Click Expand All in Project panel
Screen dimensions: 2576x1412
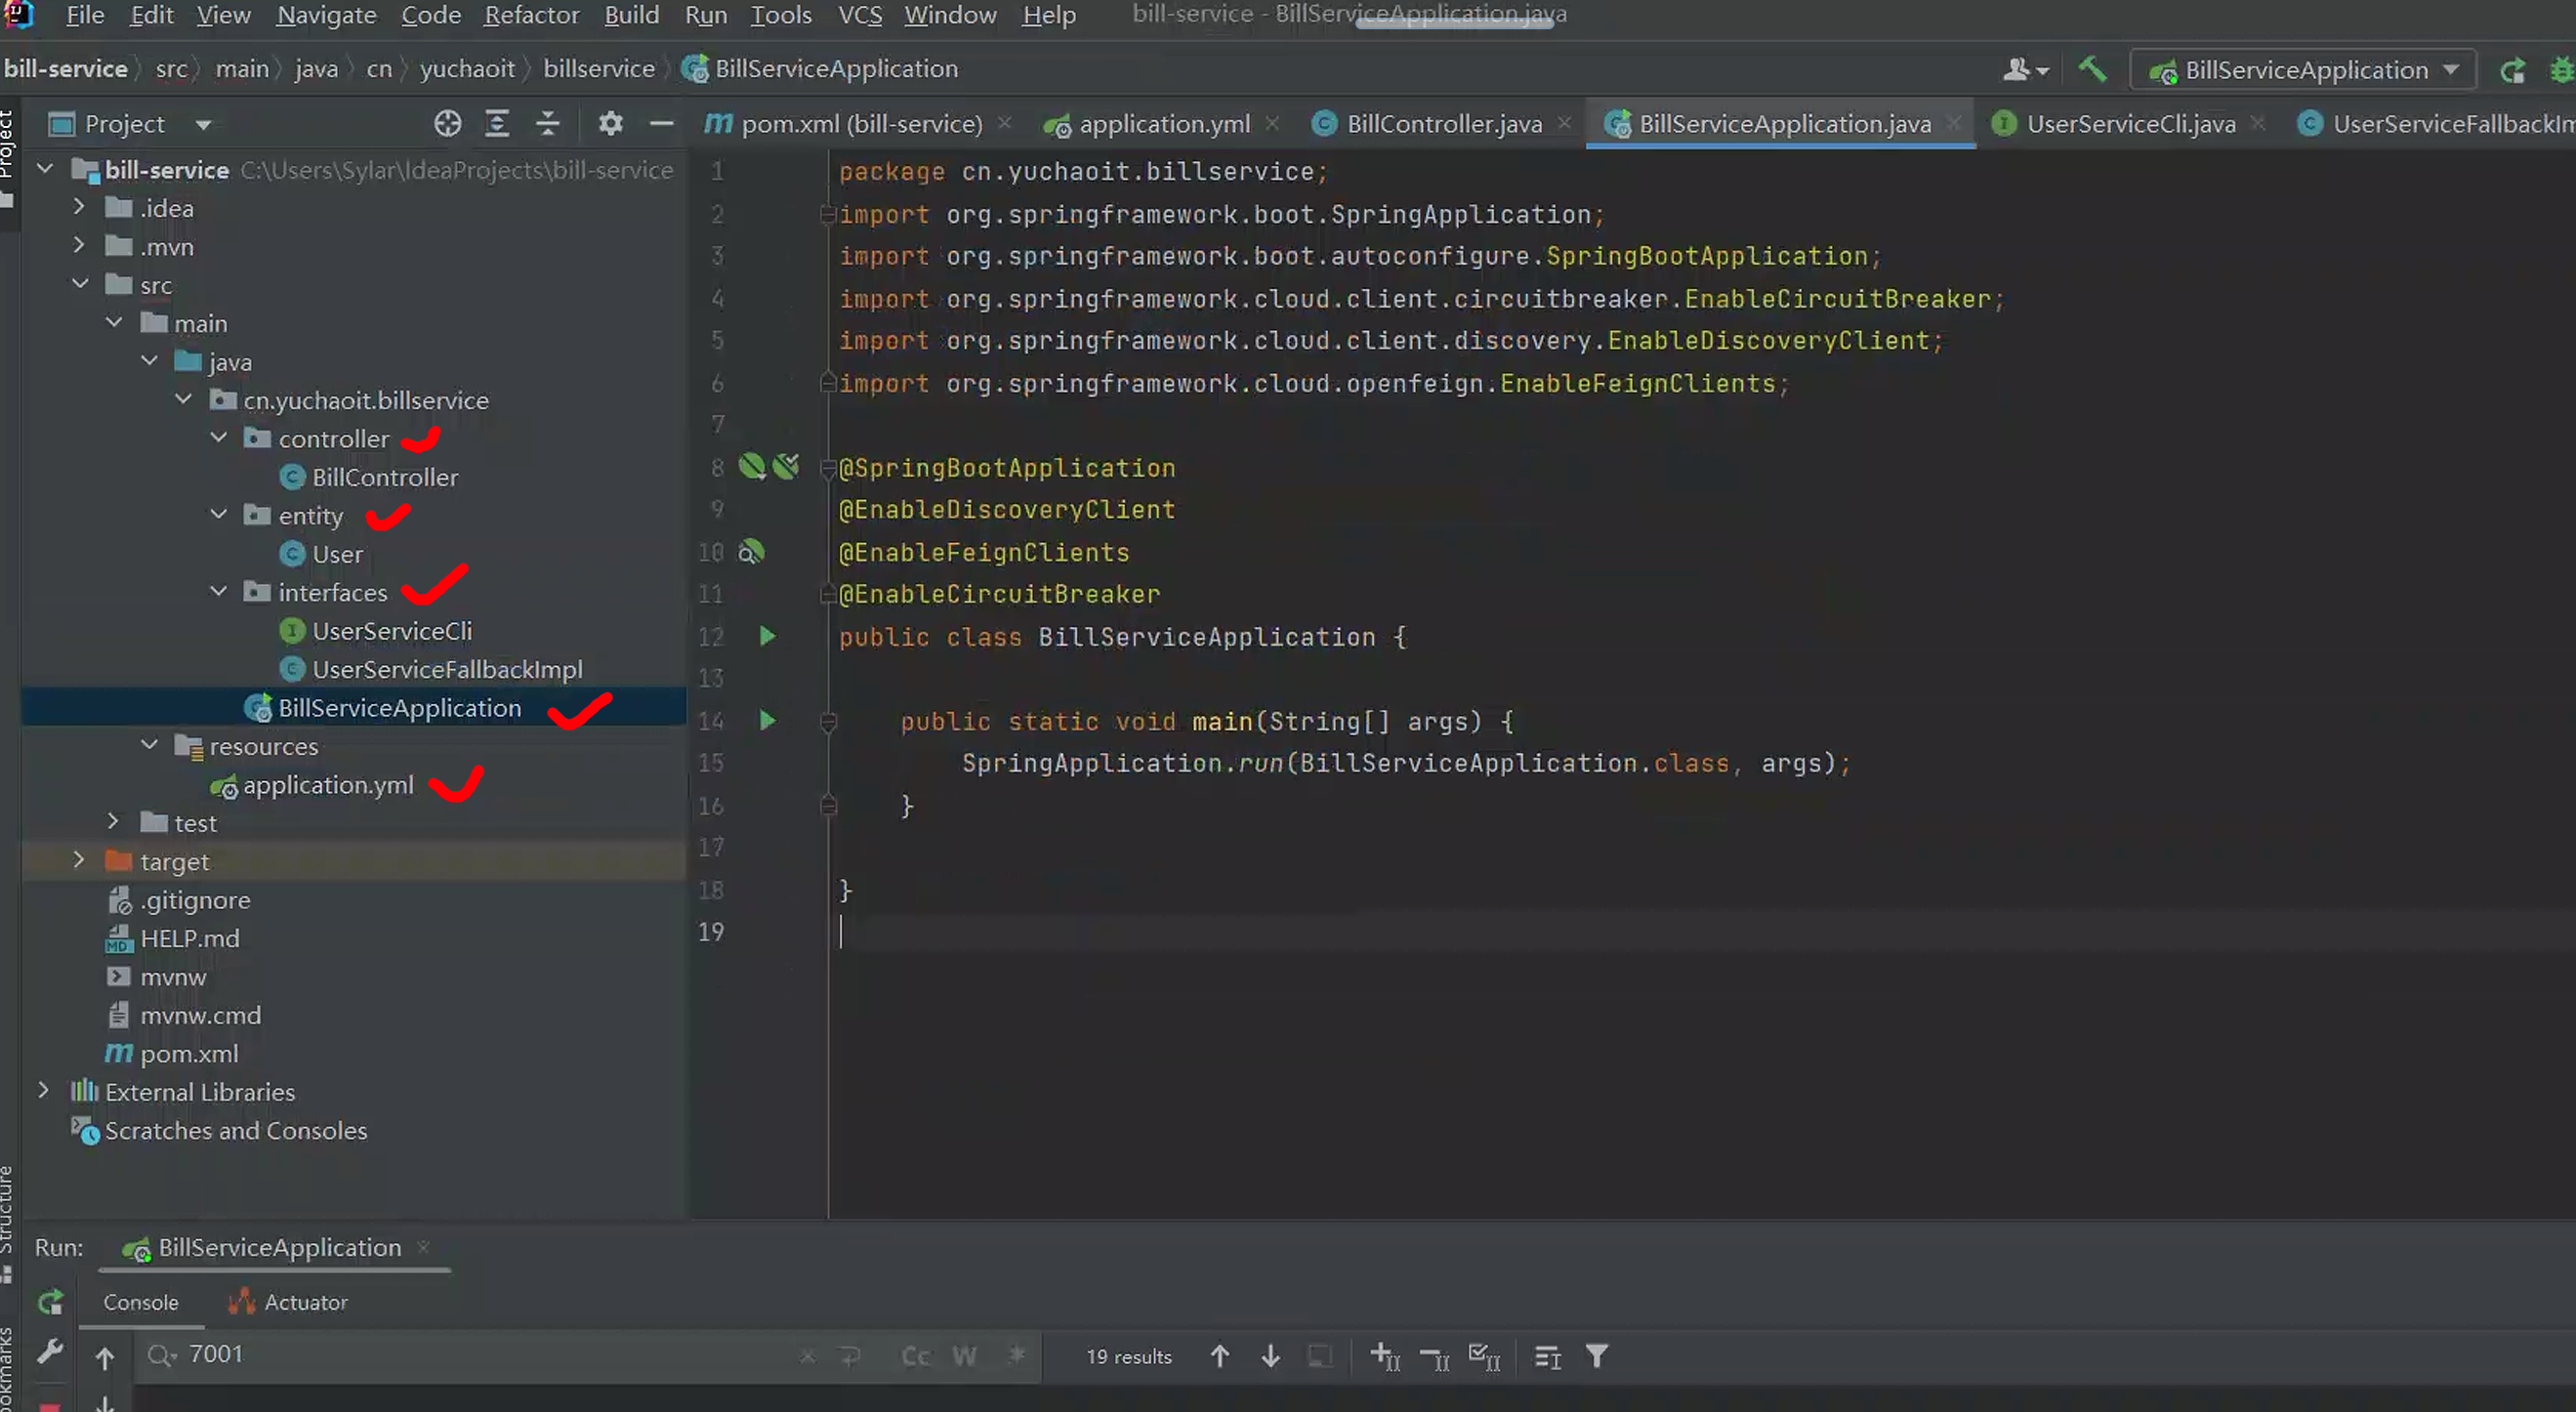pos(497,123)
